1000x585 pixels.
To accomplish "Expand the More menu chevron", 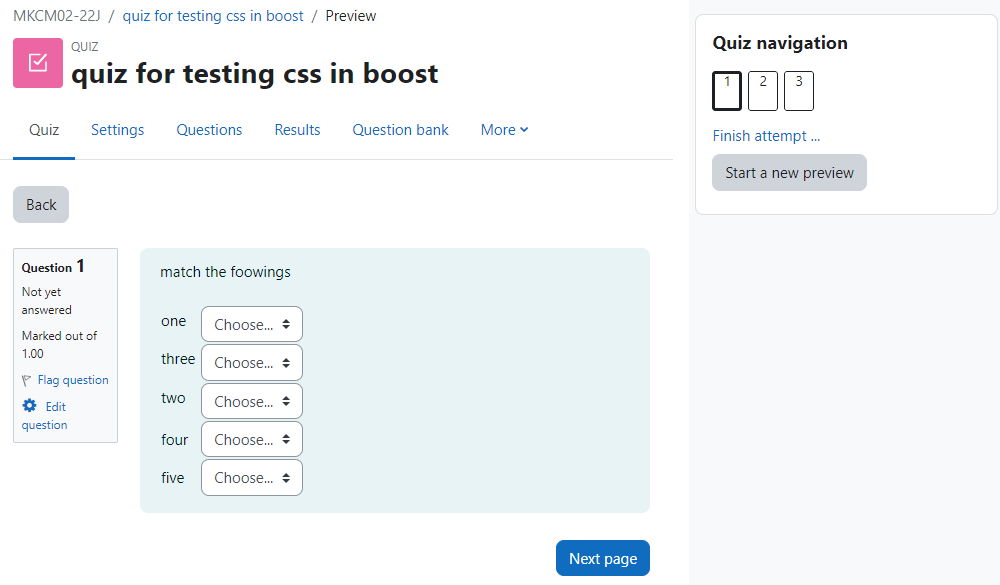I will [x=524, y=130].
